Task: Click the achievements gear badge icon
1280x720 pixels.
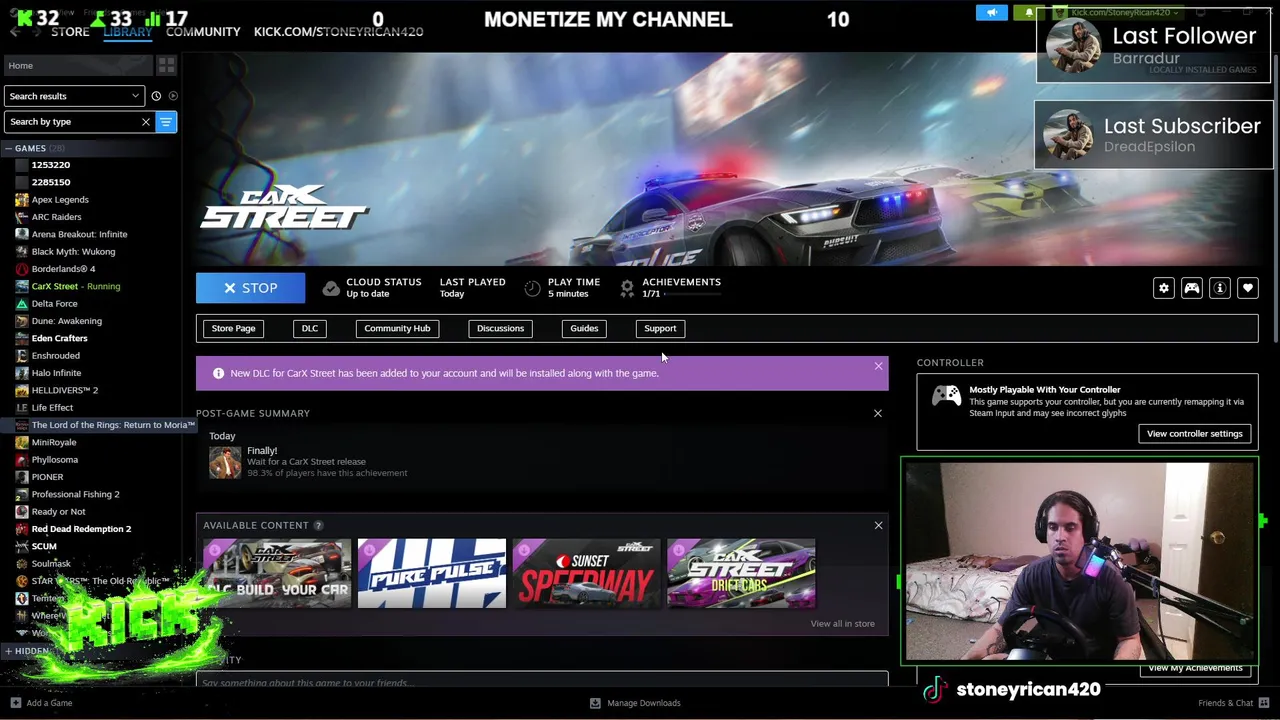Action: point(627,288)
